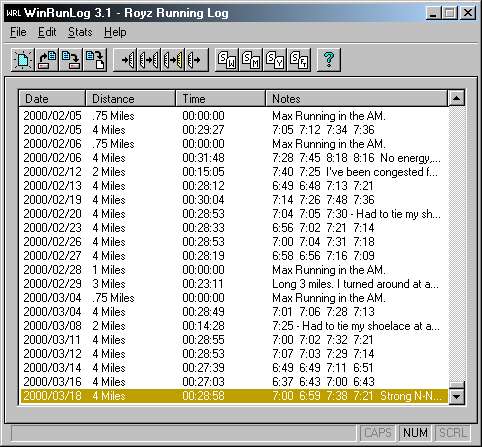Click the date 2000/02/26
Image resolution: width=482 pixels, height=447 pixels.
tap(52, 242)
